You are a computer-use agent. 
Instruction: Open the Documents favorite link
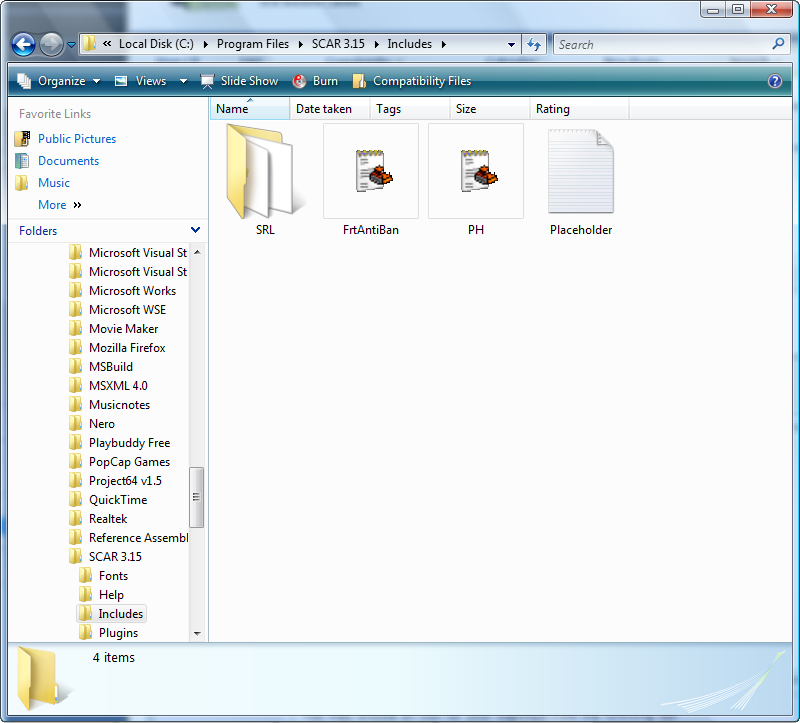pyautogui.click(x=68, y=161)
